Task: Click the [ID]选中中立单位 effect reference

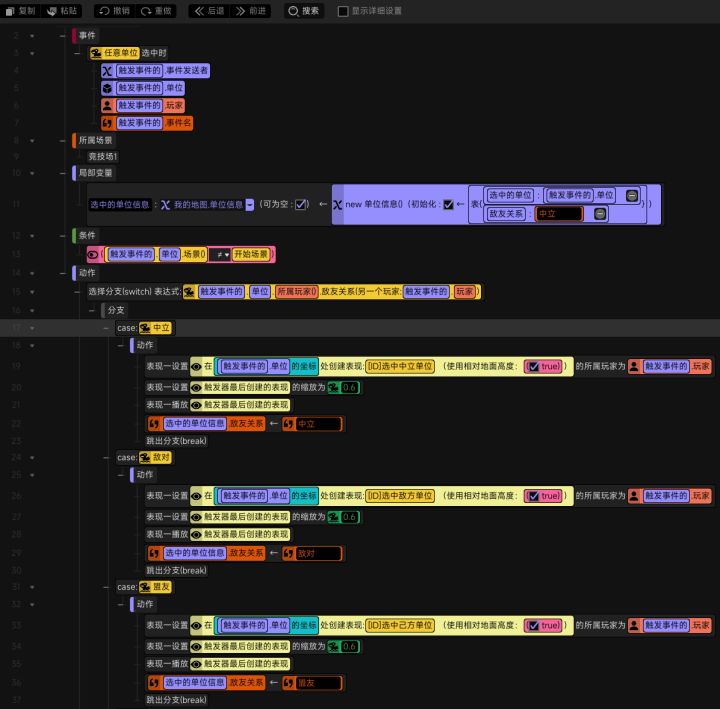Action: point(399,367)
